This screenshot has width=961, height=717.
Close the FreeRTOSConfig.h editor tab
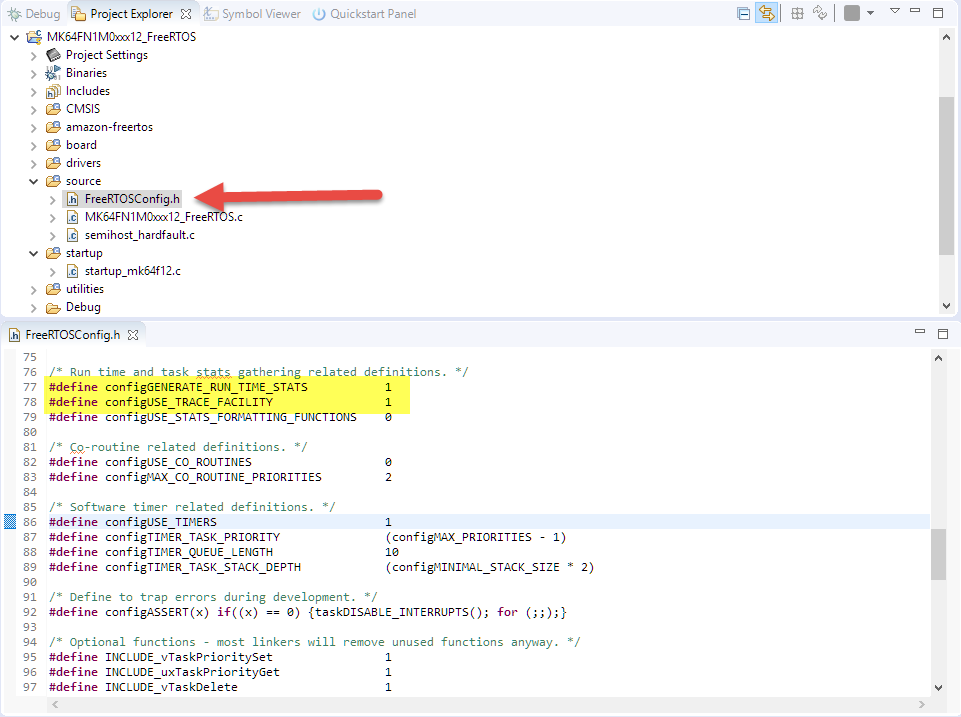(x=133, y=335)
